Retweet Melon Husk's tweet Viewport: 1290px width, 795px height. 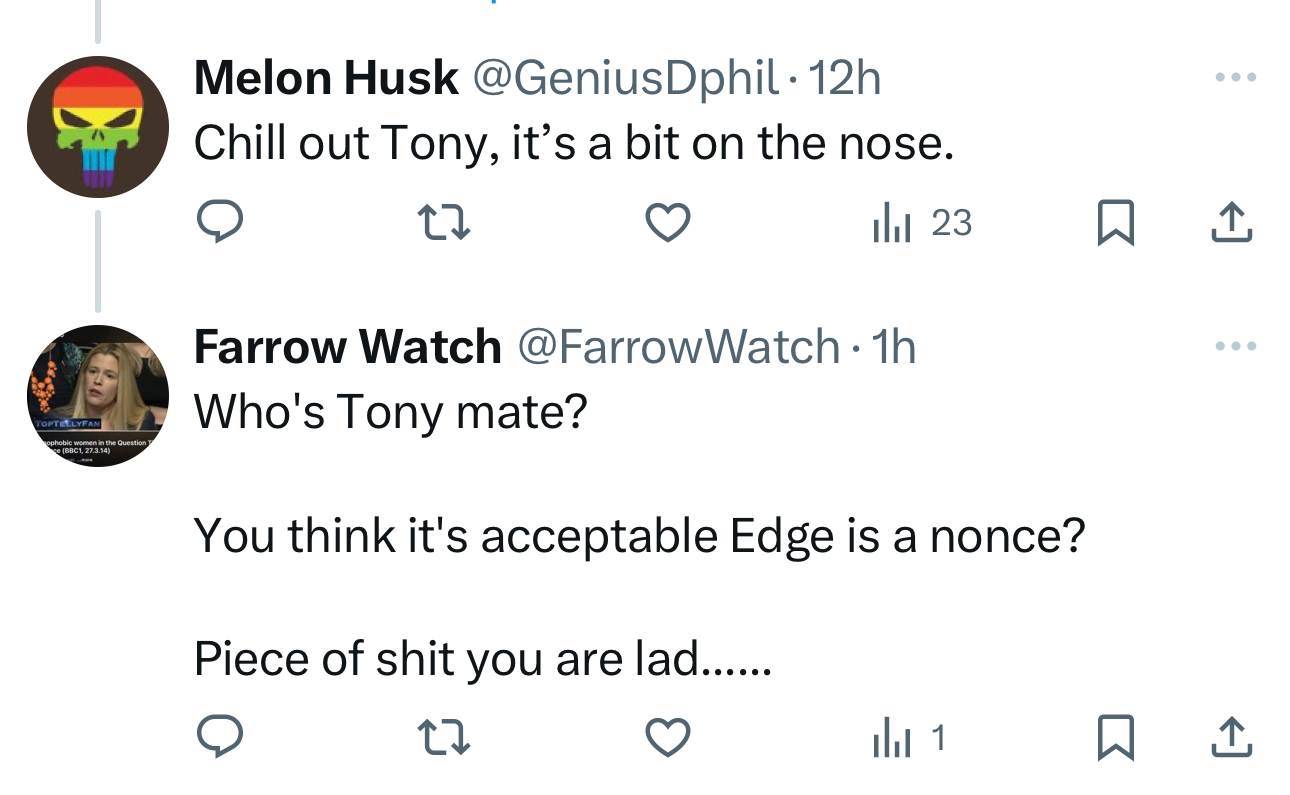point(444,222)
